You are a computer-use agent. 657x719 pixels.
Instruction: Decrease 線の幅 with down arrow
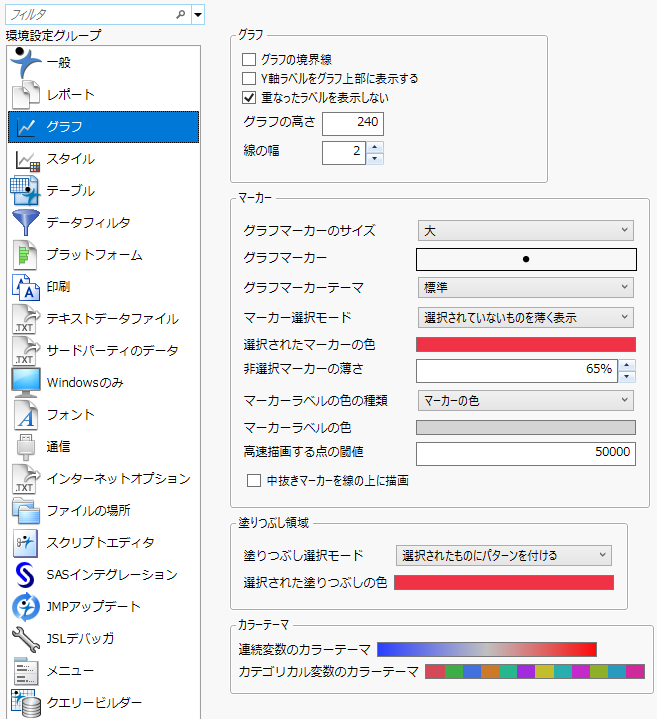375,159
